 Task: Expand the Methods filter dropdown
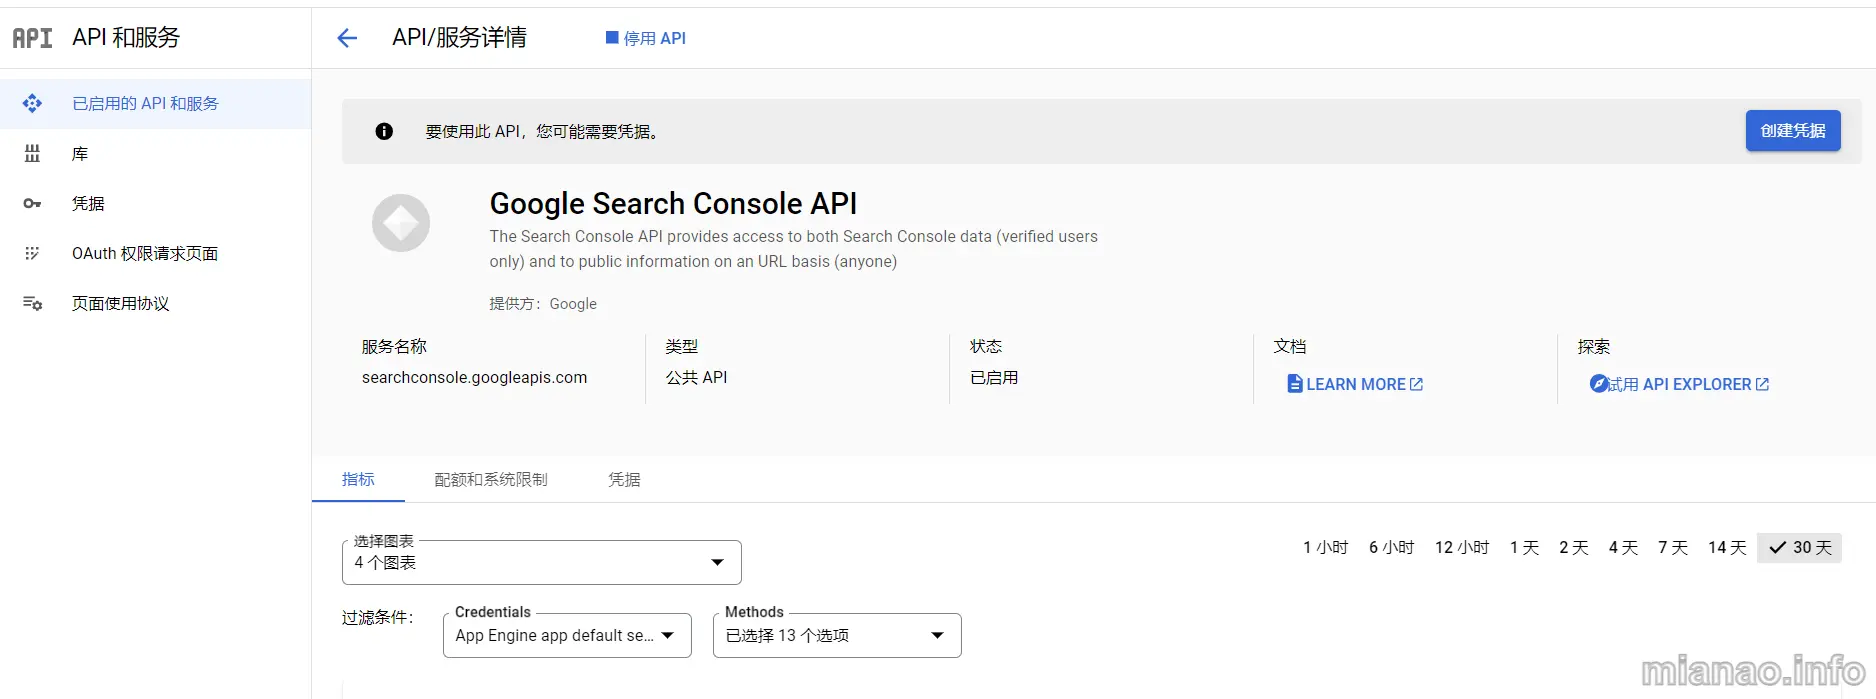point(837,635)
